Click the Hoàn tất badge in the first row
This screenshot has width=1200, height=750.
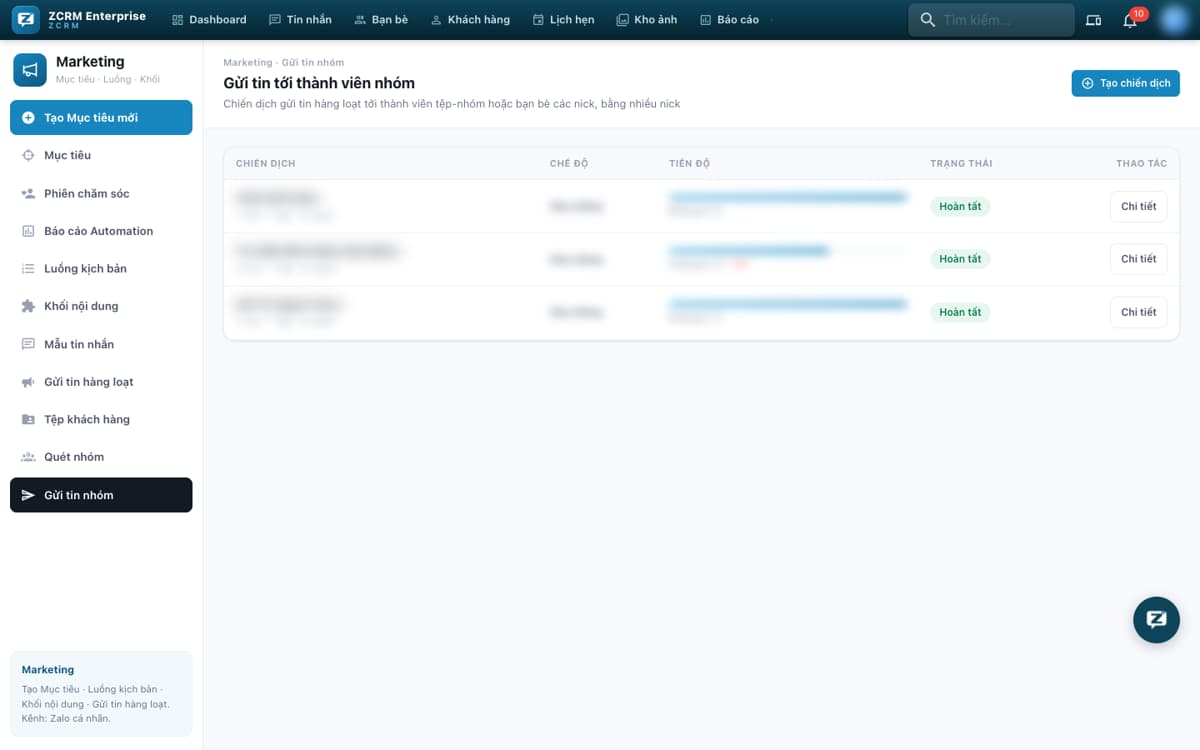point(960,206)
